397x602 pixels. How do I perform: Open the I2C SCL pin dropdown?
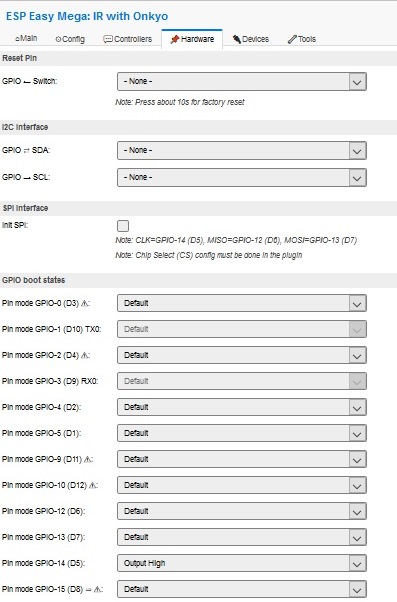pos(242,177)
